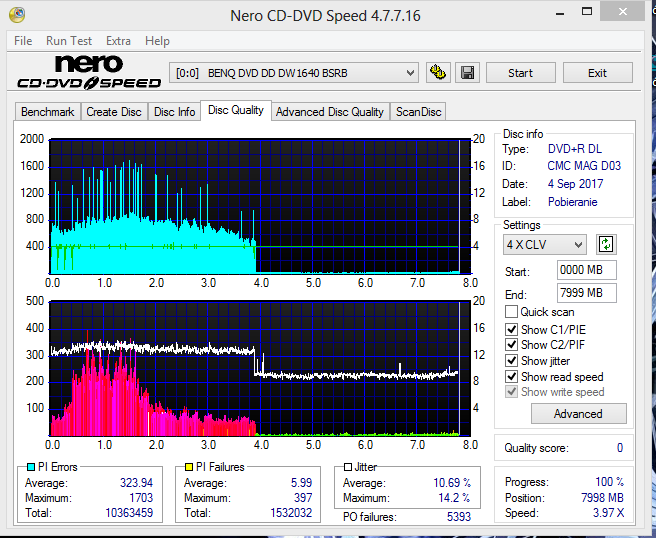656x538 pixels.
Task: Open the Run Test menu
Action: point(69,41)
